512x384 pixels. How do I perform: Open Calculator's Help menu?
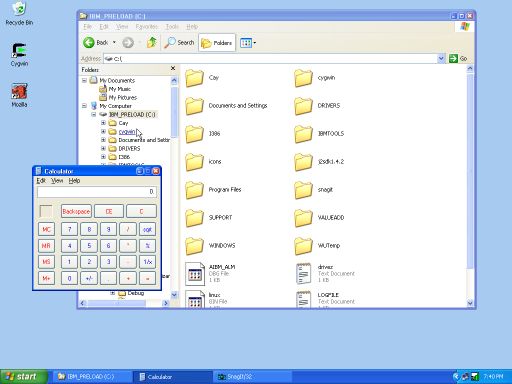74,181
